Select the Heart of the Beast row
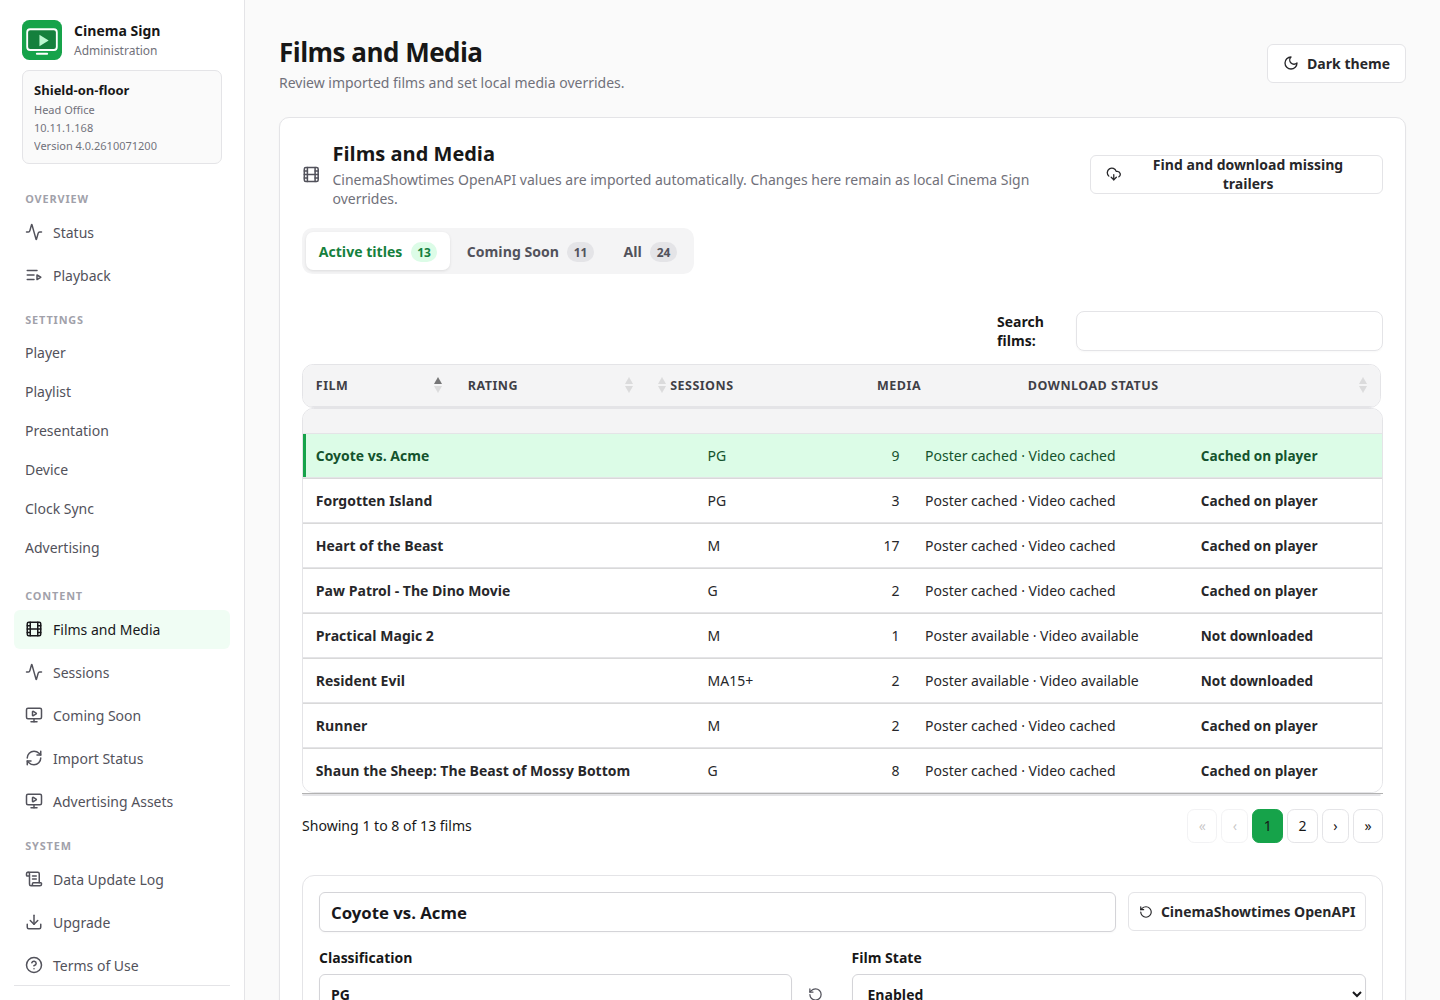This screenshot has height=1000, width=1440. (x=842, y=546)
